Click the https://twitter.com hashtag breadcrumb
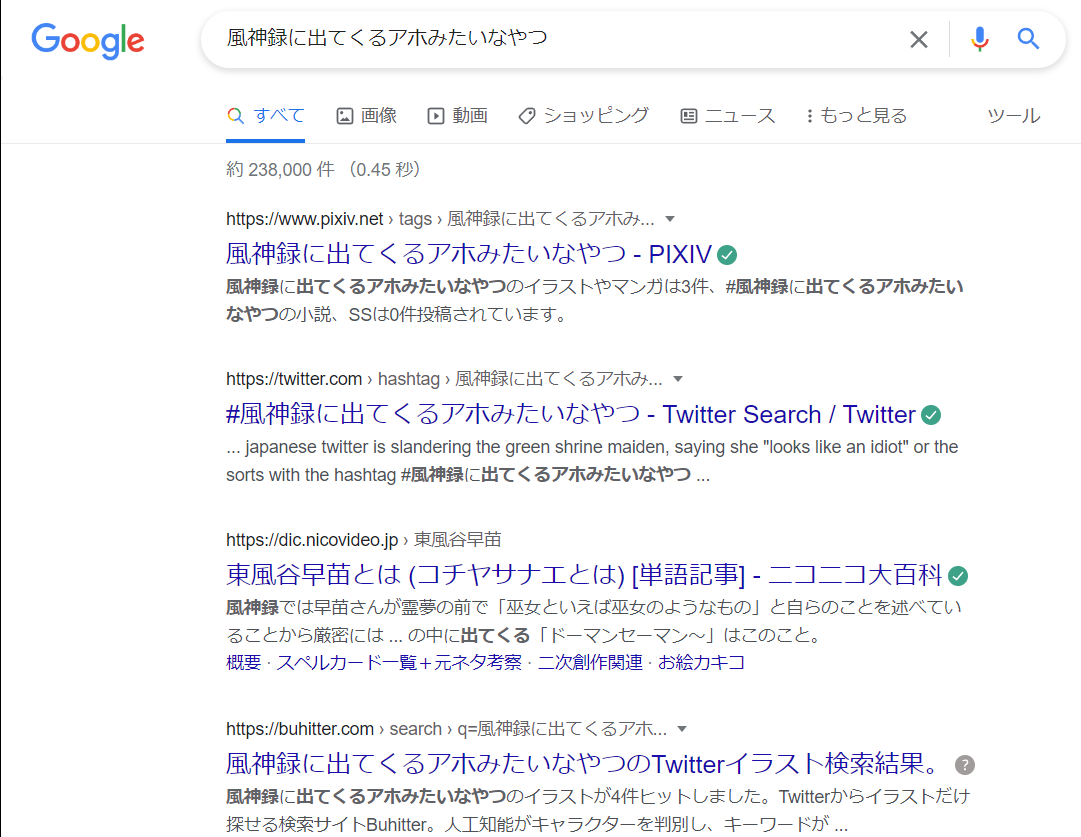 click(x=444, y=379)
